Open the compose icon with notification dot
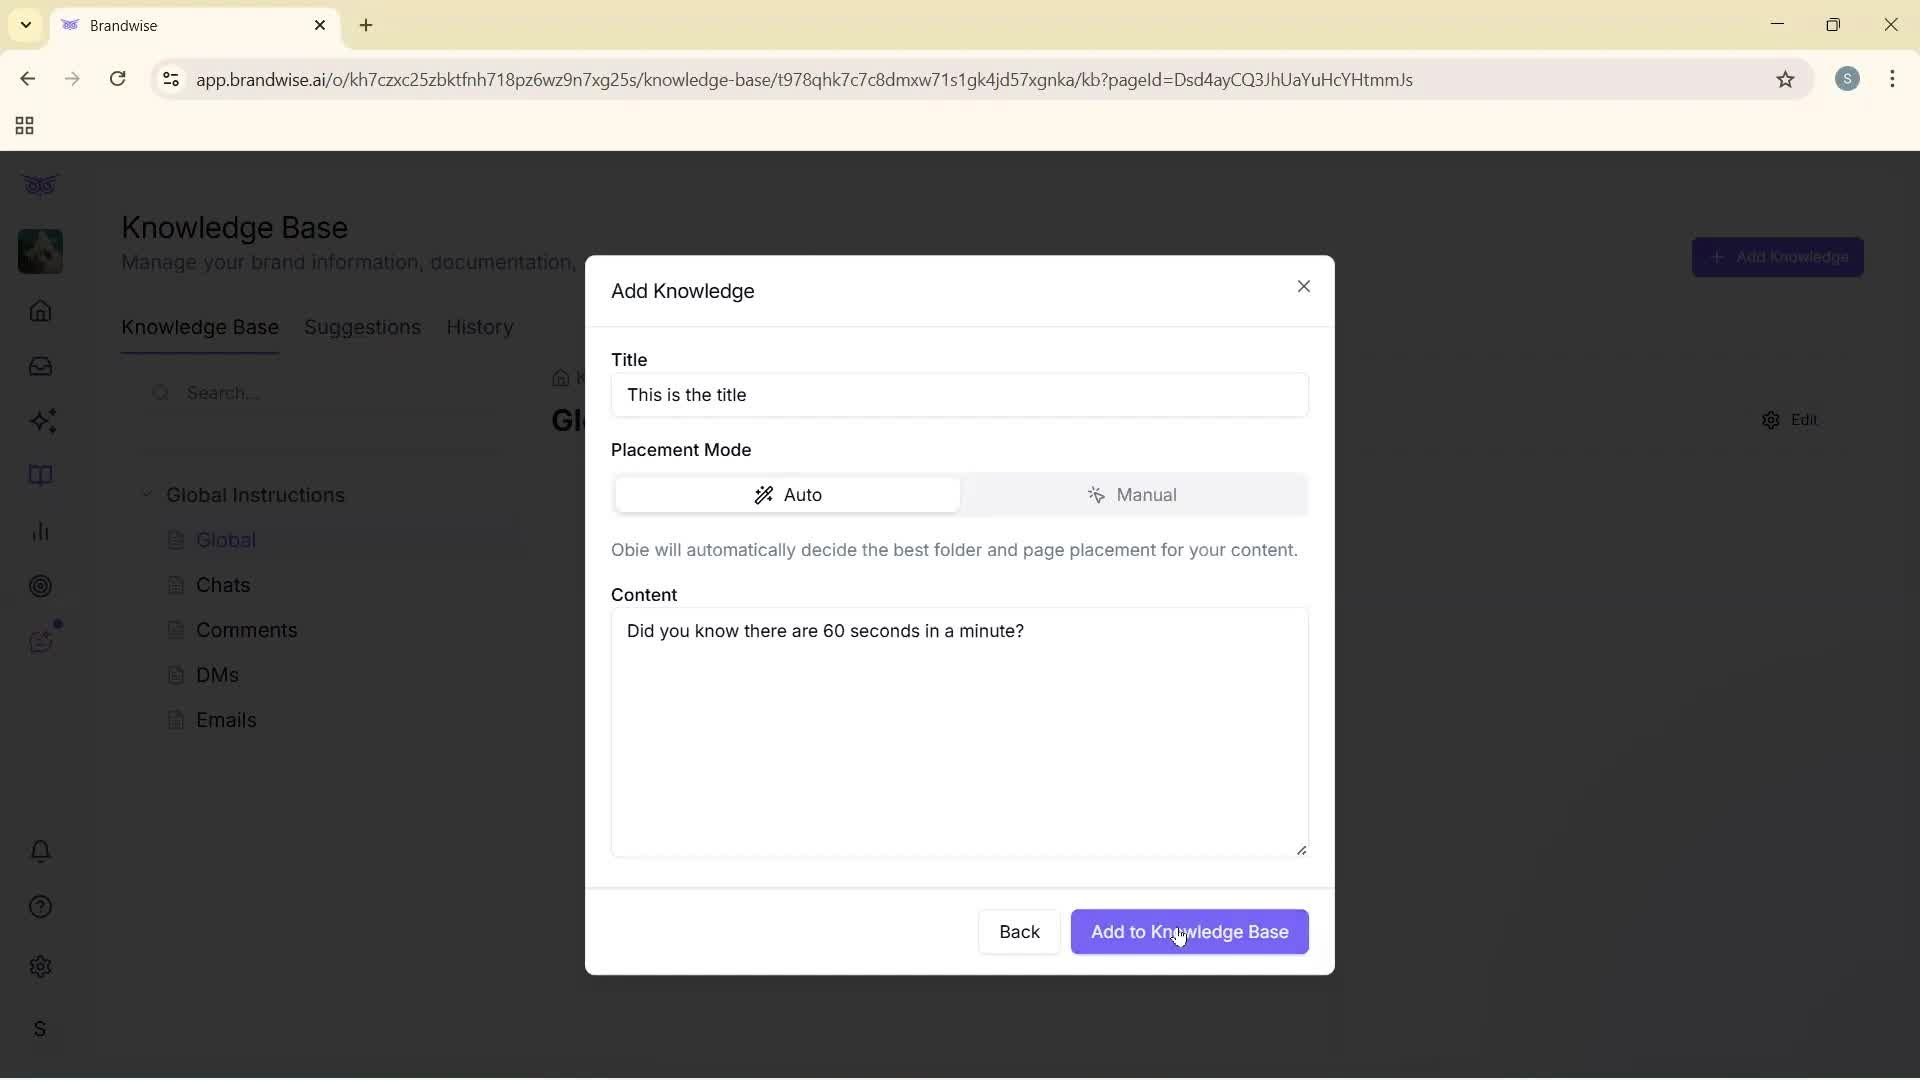 (x=42, y=641)
